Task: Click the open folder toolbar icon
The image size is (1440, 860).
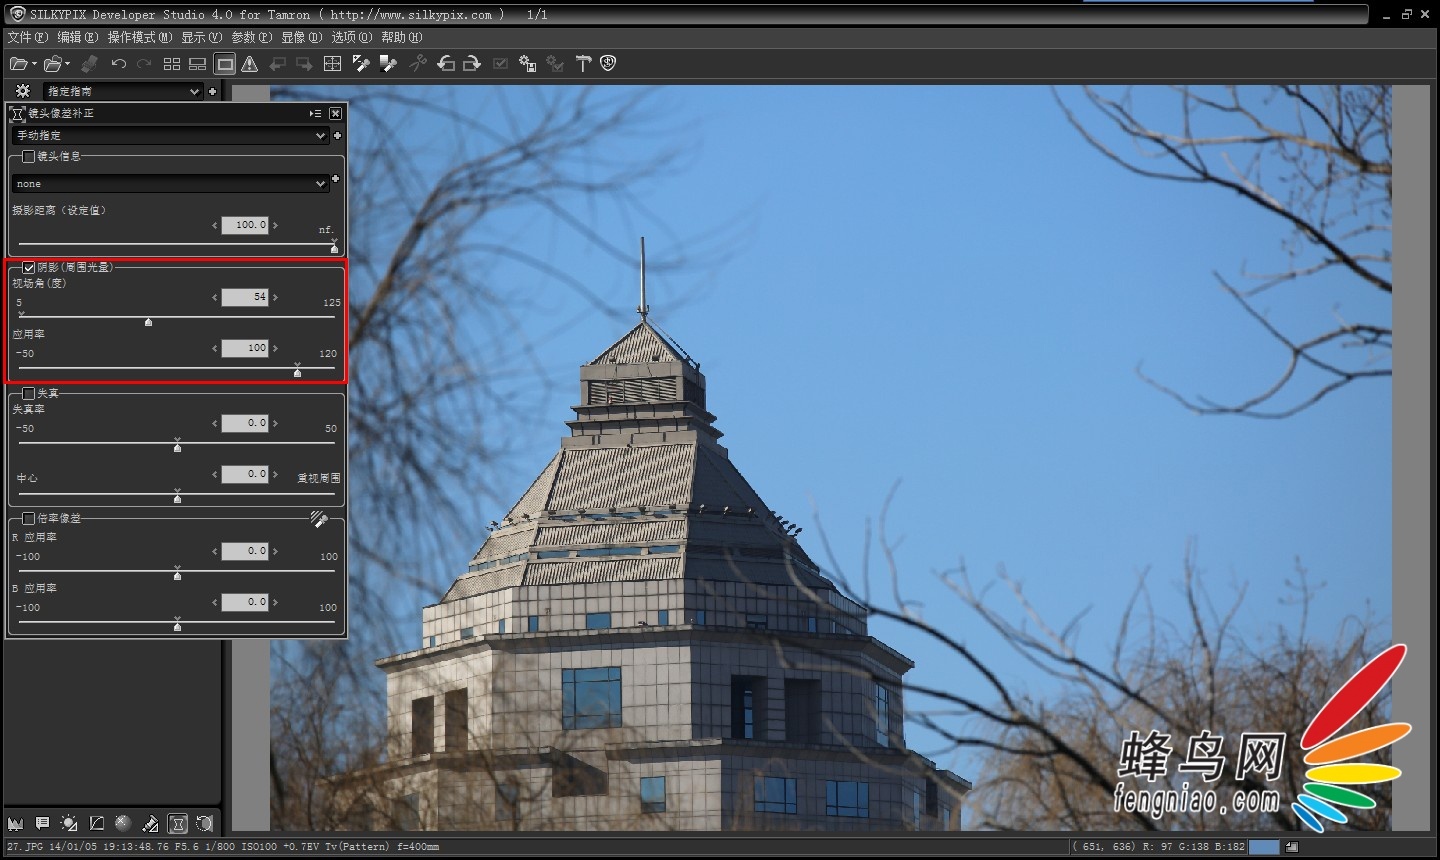Action: (x=52, y=64)
